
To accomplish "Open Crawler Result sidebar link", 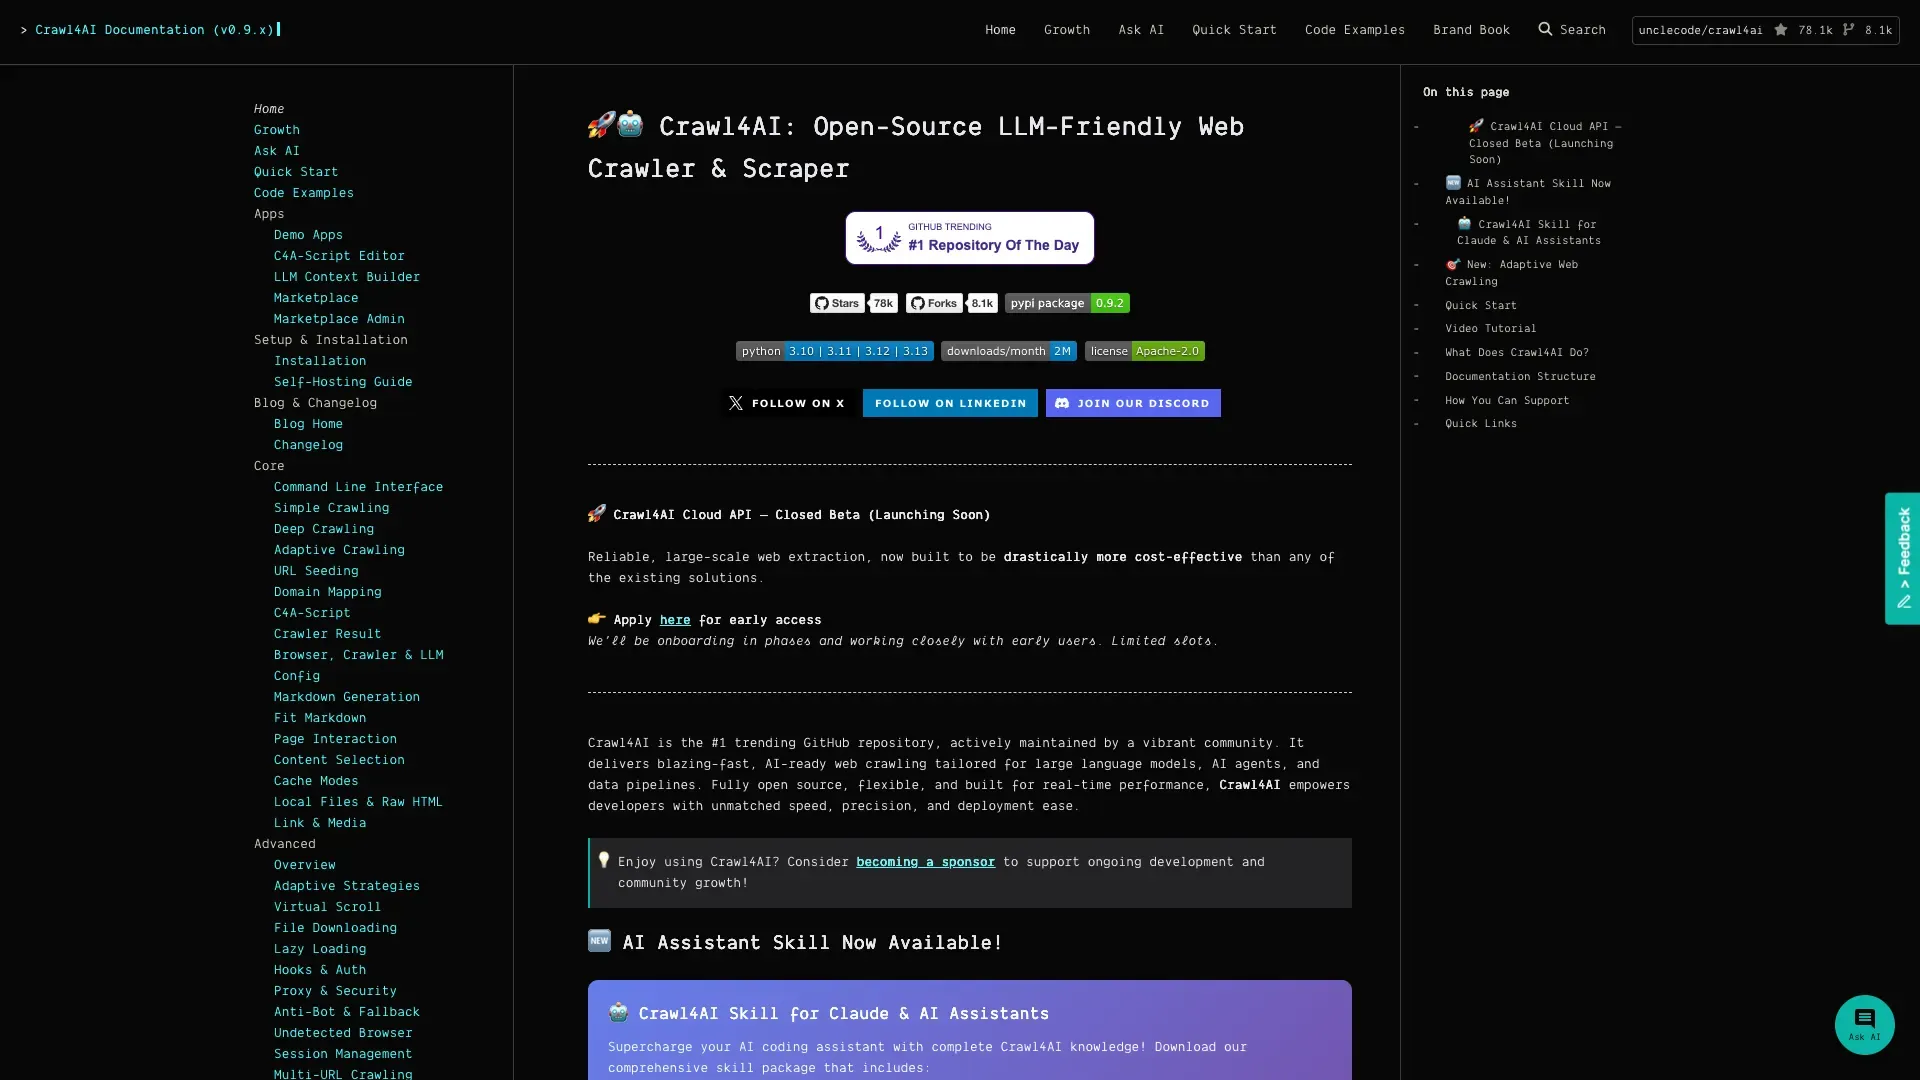I will (327, 634).
